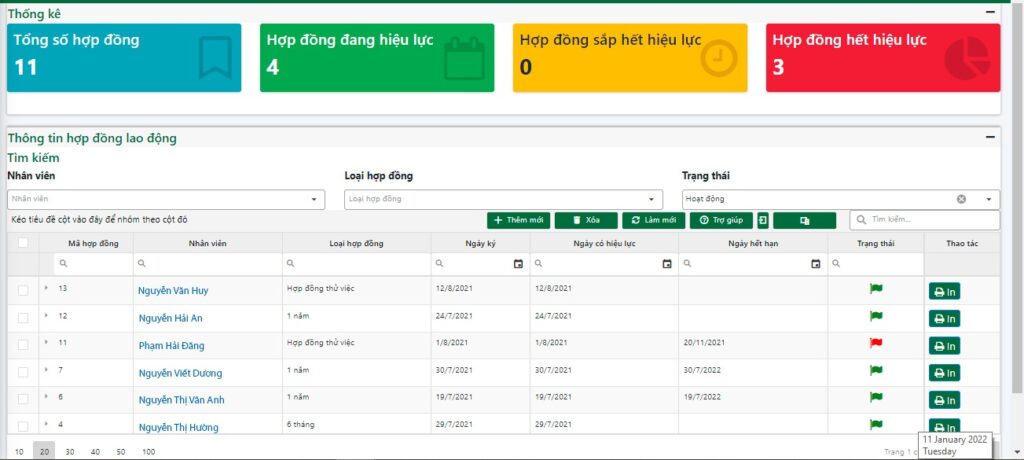This screenshot has height=460, width=1024.
Task: Click the search magnifier in Nhân viên column filter
Action: pyautogui.click(x=142, y=263)
